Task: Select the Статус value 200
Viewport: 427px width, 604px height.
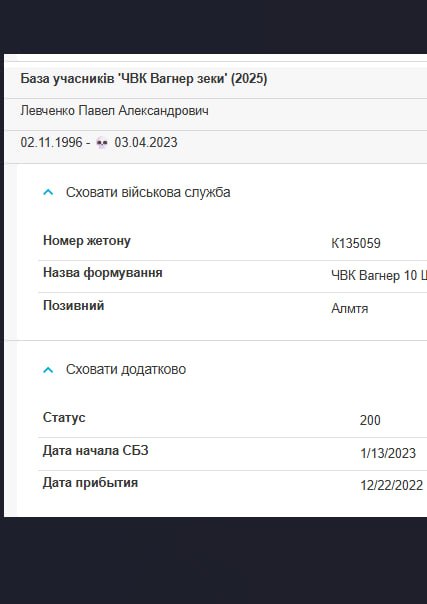Action: pyautogui.click(x=370, y=420)
